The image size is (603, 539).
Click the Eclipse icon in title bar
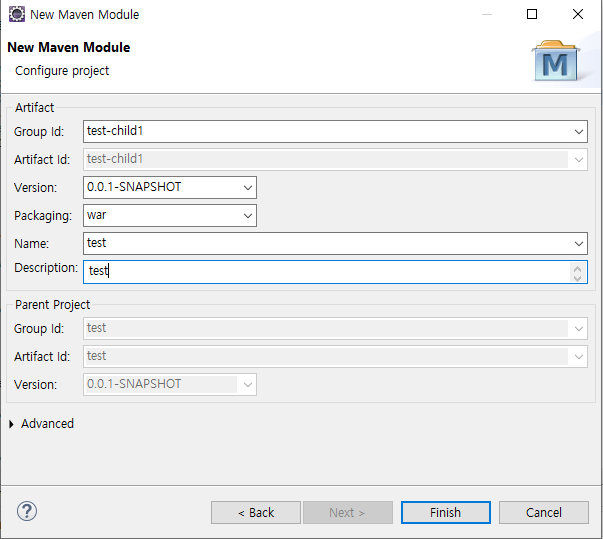17,14
